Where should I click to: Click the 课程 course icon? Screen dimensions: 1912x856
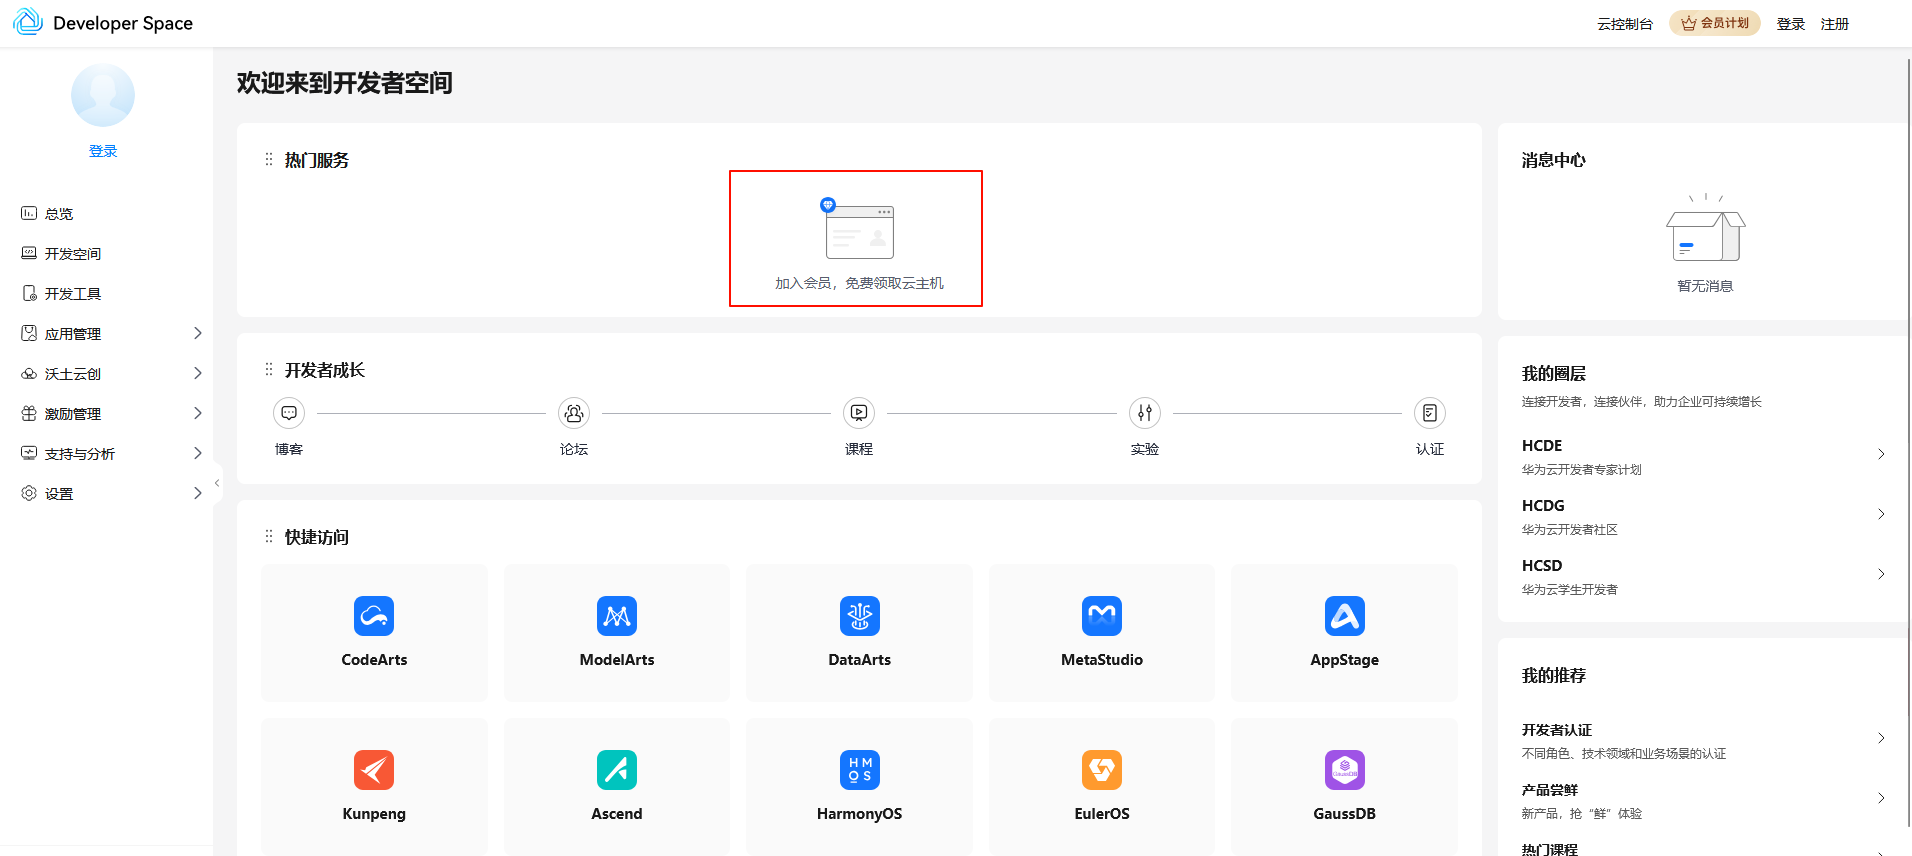click(x=859, y=413)
